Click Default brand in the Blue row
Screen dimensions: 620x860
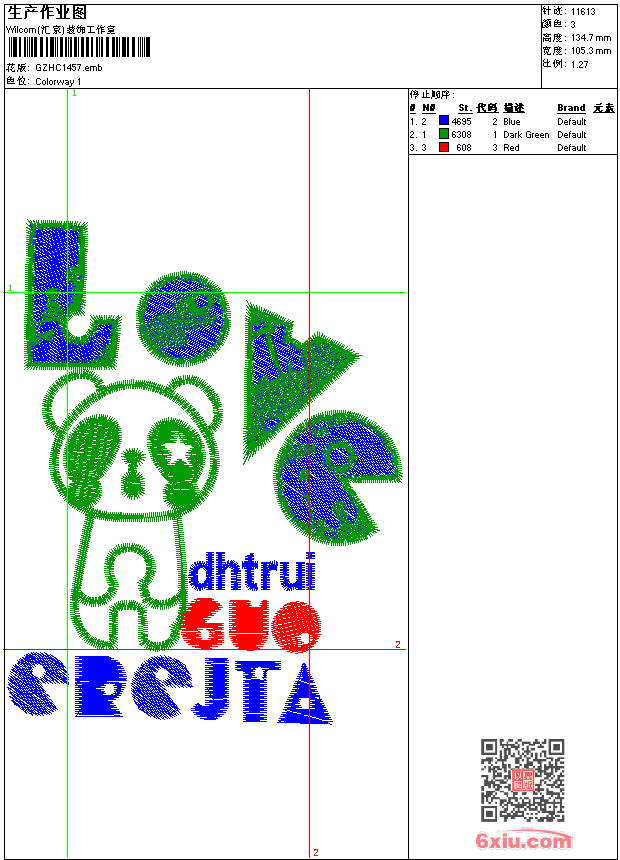coord(572,121)
